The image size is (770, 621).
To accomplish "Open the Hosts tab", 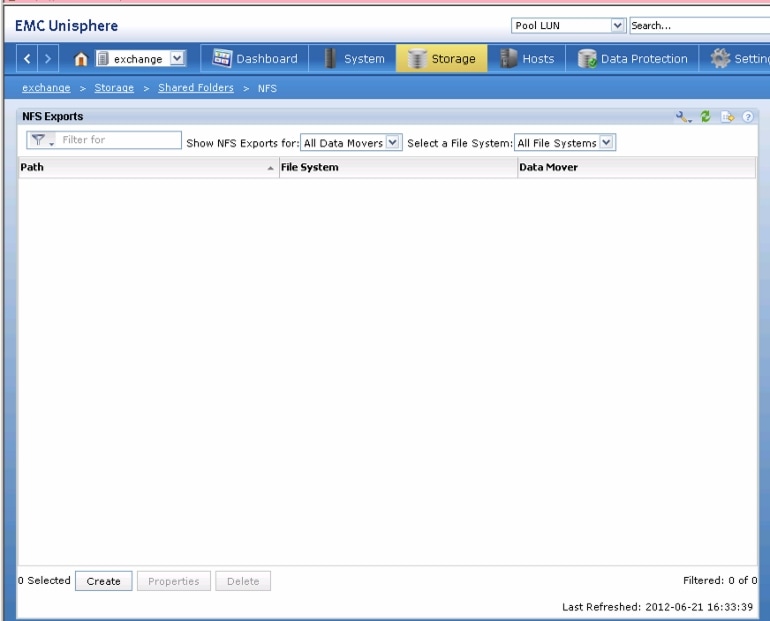I will 526,58.
